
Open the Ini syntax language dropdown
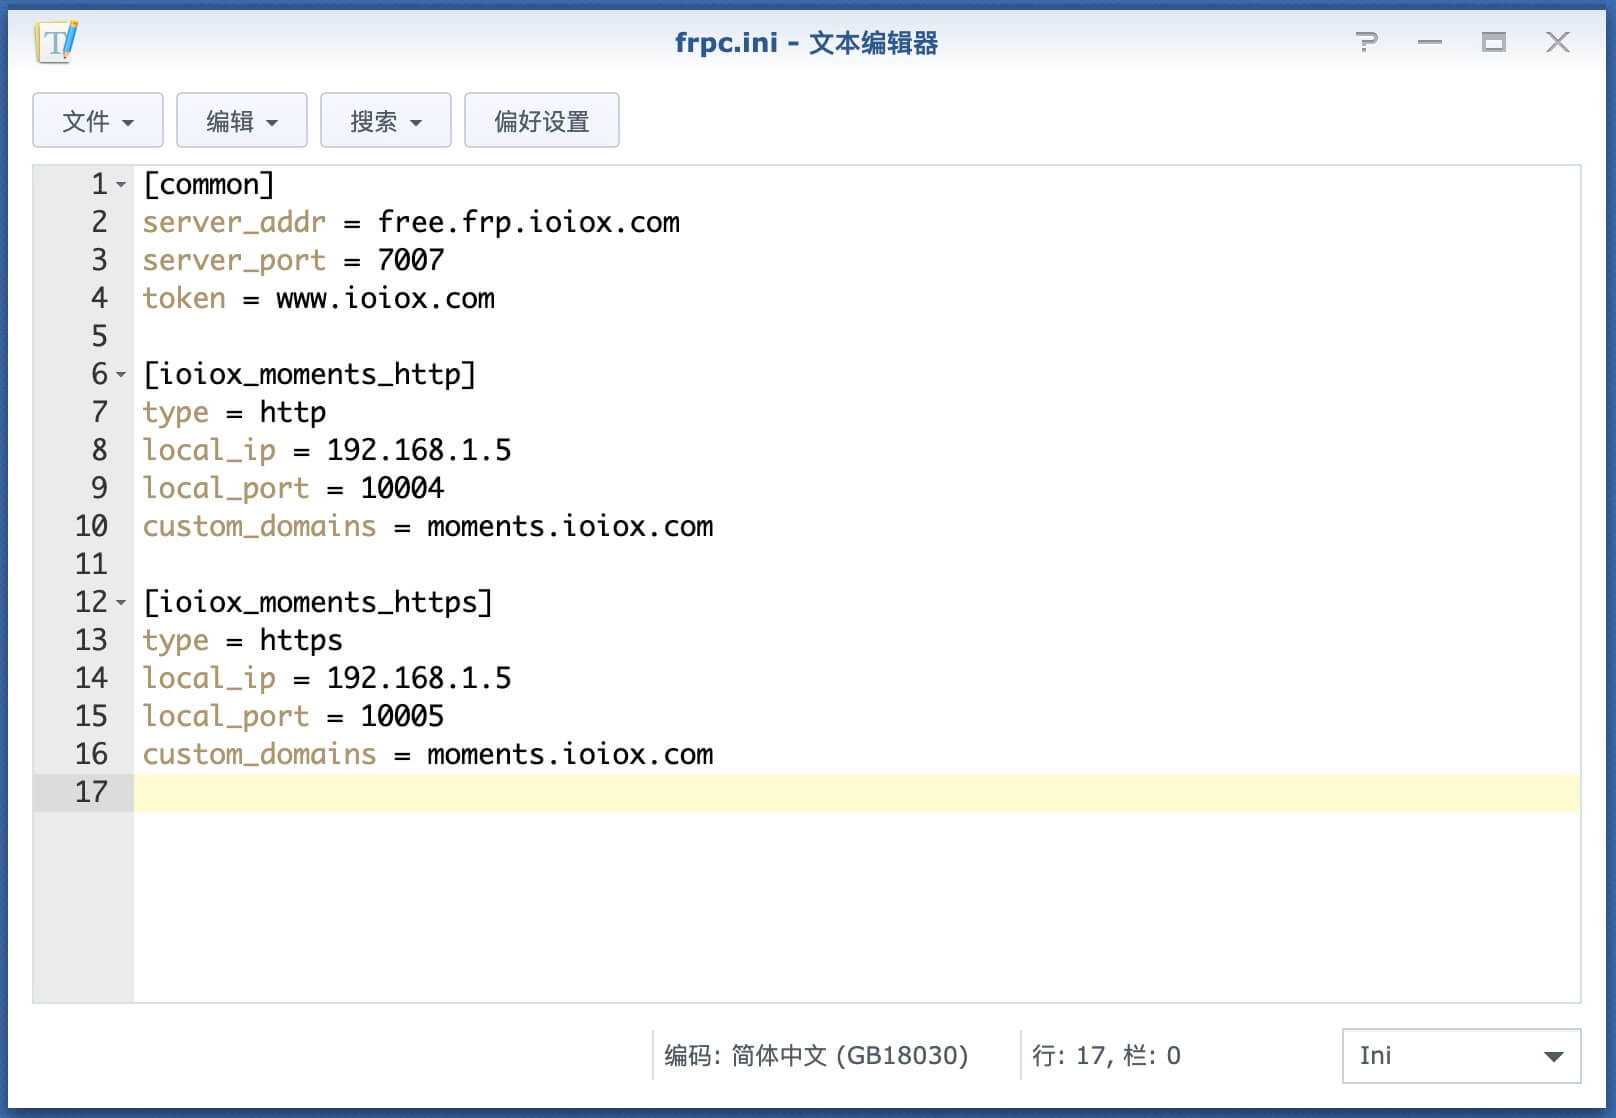click(x=1461, y=1056)
